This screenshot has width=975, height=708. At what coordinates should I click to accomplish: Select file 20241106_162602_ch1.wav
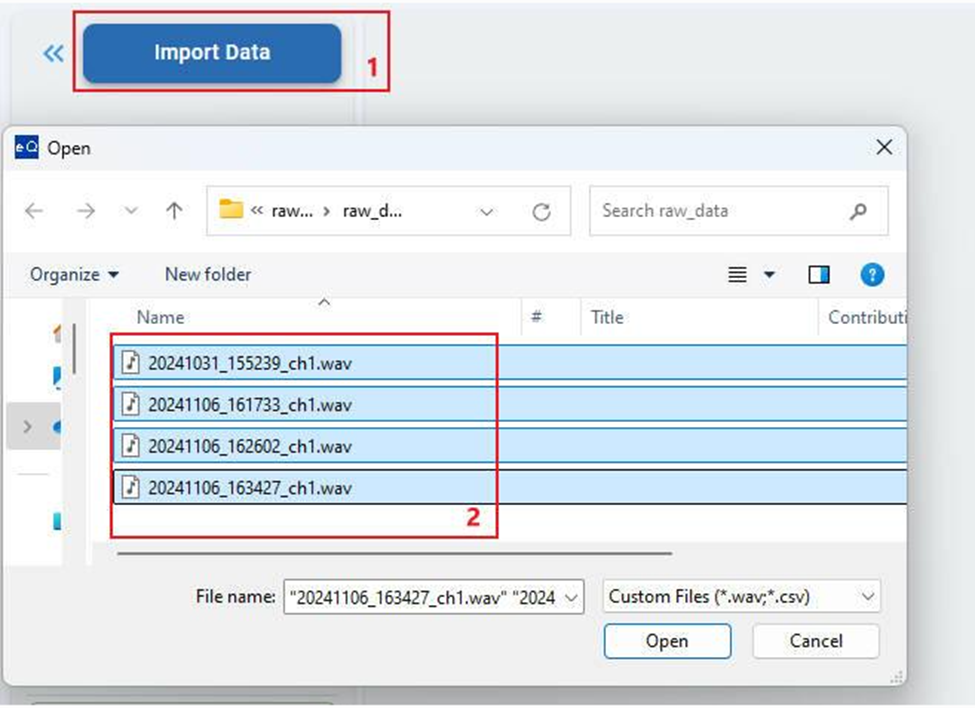click(x=509, y=446)
